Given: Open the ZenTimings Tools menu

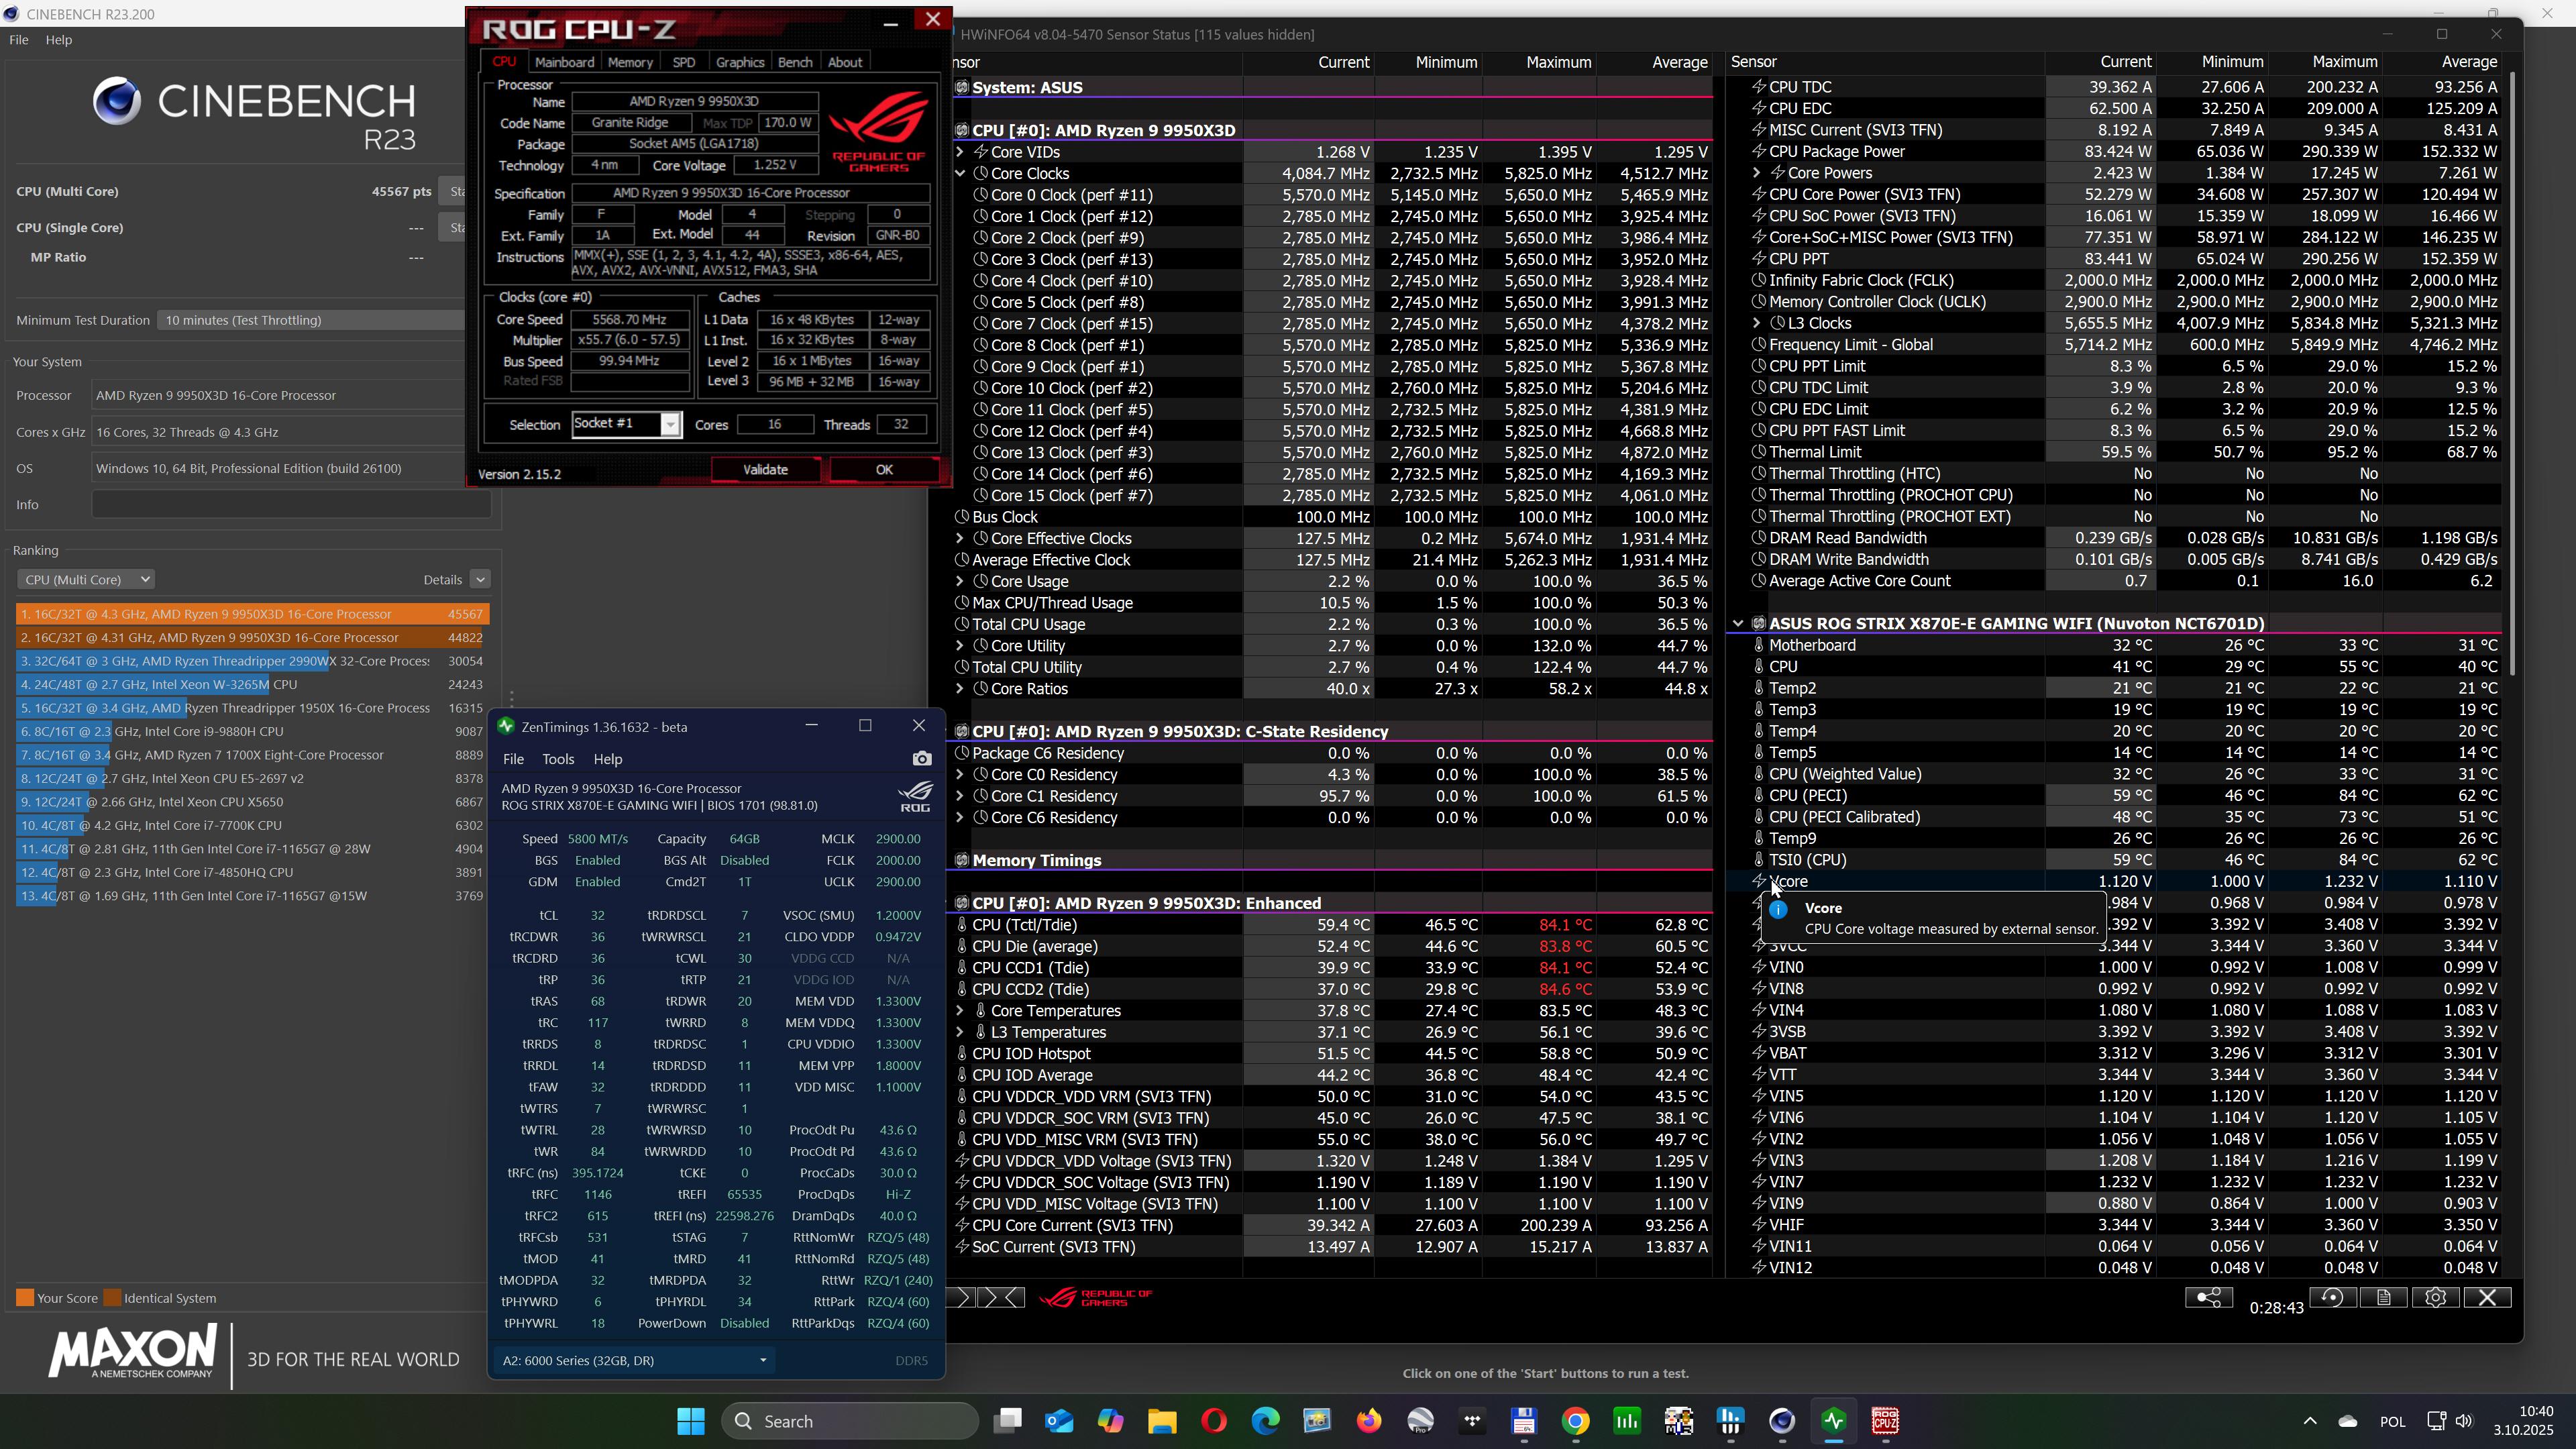Looking at the screenshot, I should [557, 759].
